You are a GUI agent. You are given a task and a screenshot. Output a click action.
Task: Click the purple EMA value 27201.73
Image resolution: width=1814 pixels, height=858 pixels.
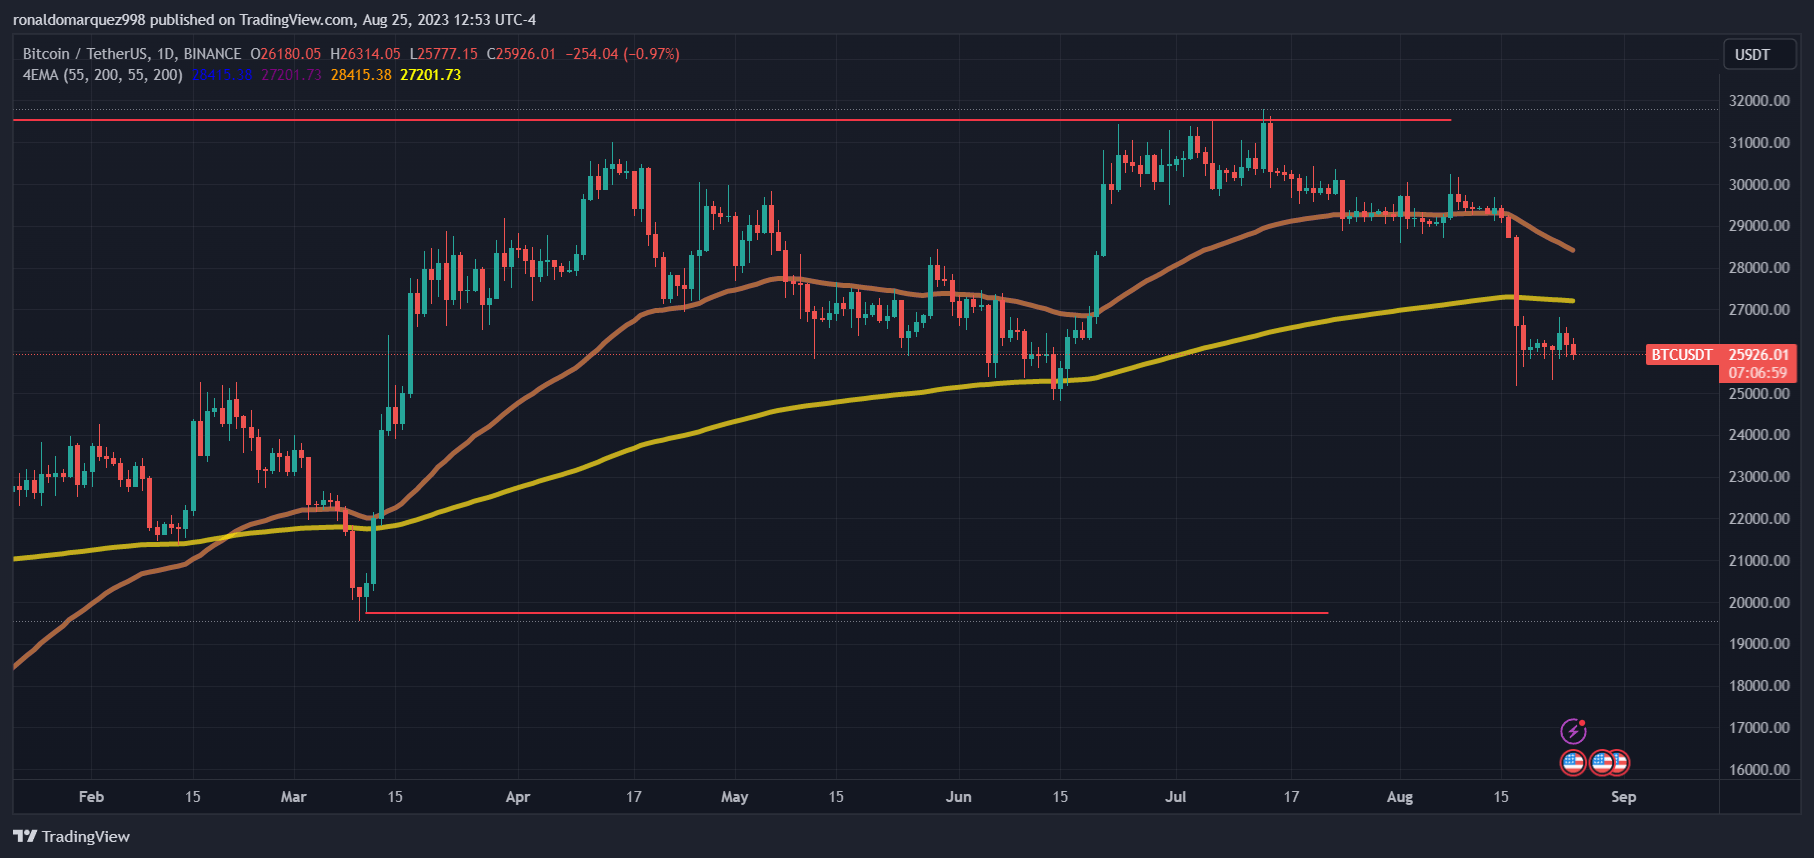coord(291,75)
